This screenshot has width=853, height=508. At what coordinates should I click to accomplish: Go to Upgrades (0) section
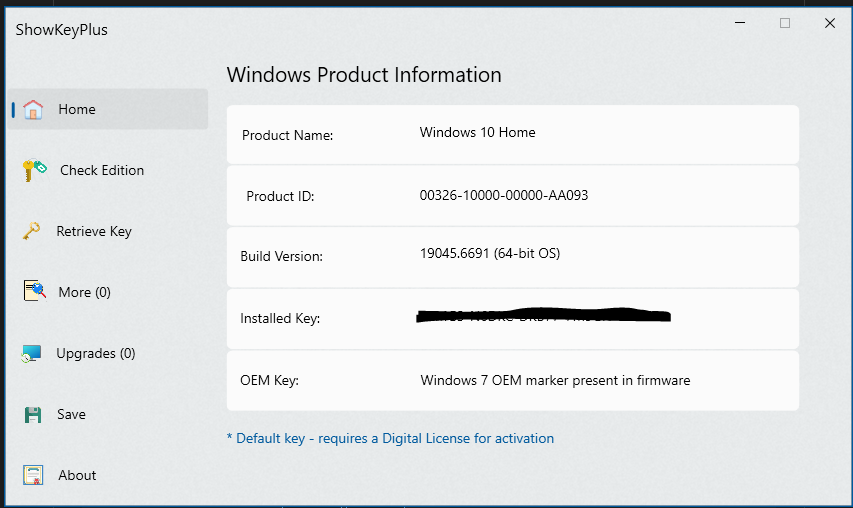[x=96, y=354]
